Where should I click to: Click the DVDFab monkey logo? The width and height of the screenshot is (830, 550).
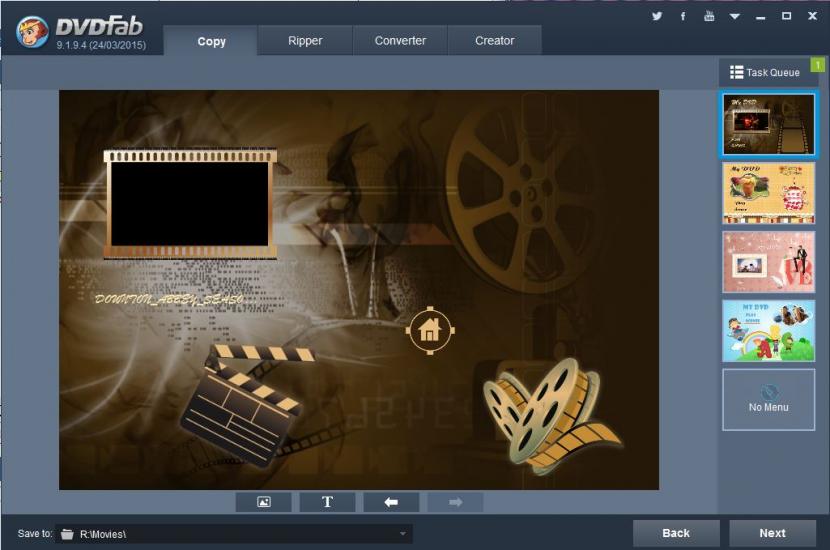[x=32, y=31]
